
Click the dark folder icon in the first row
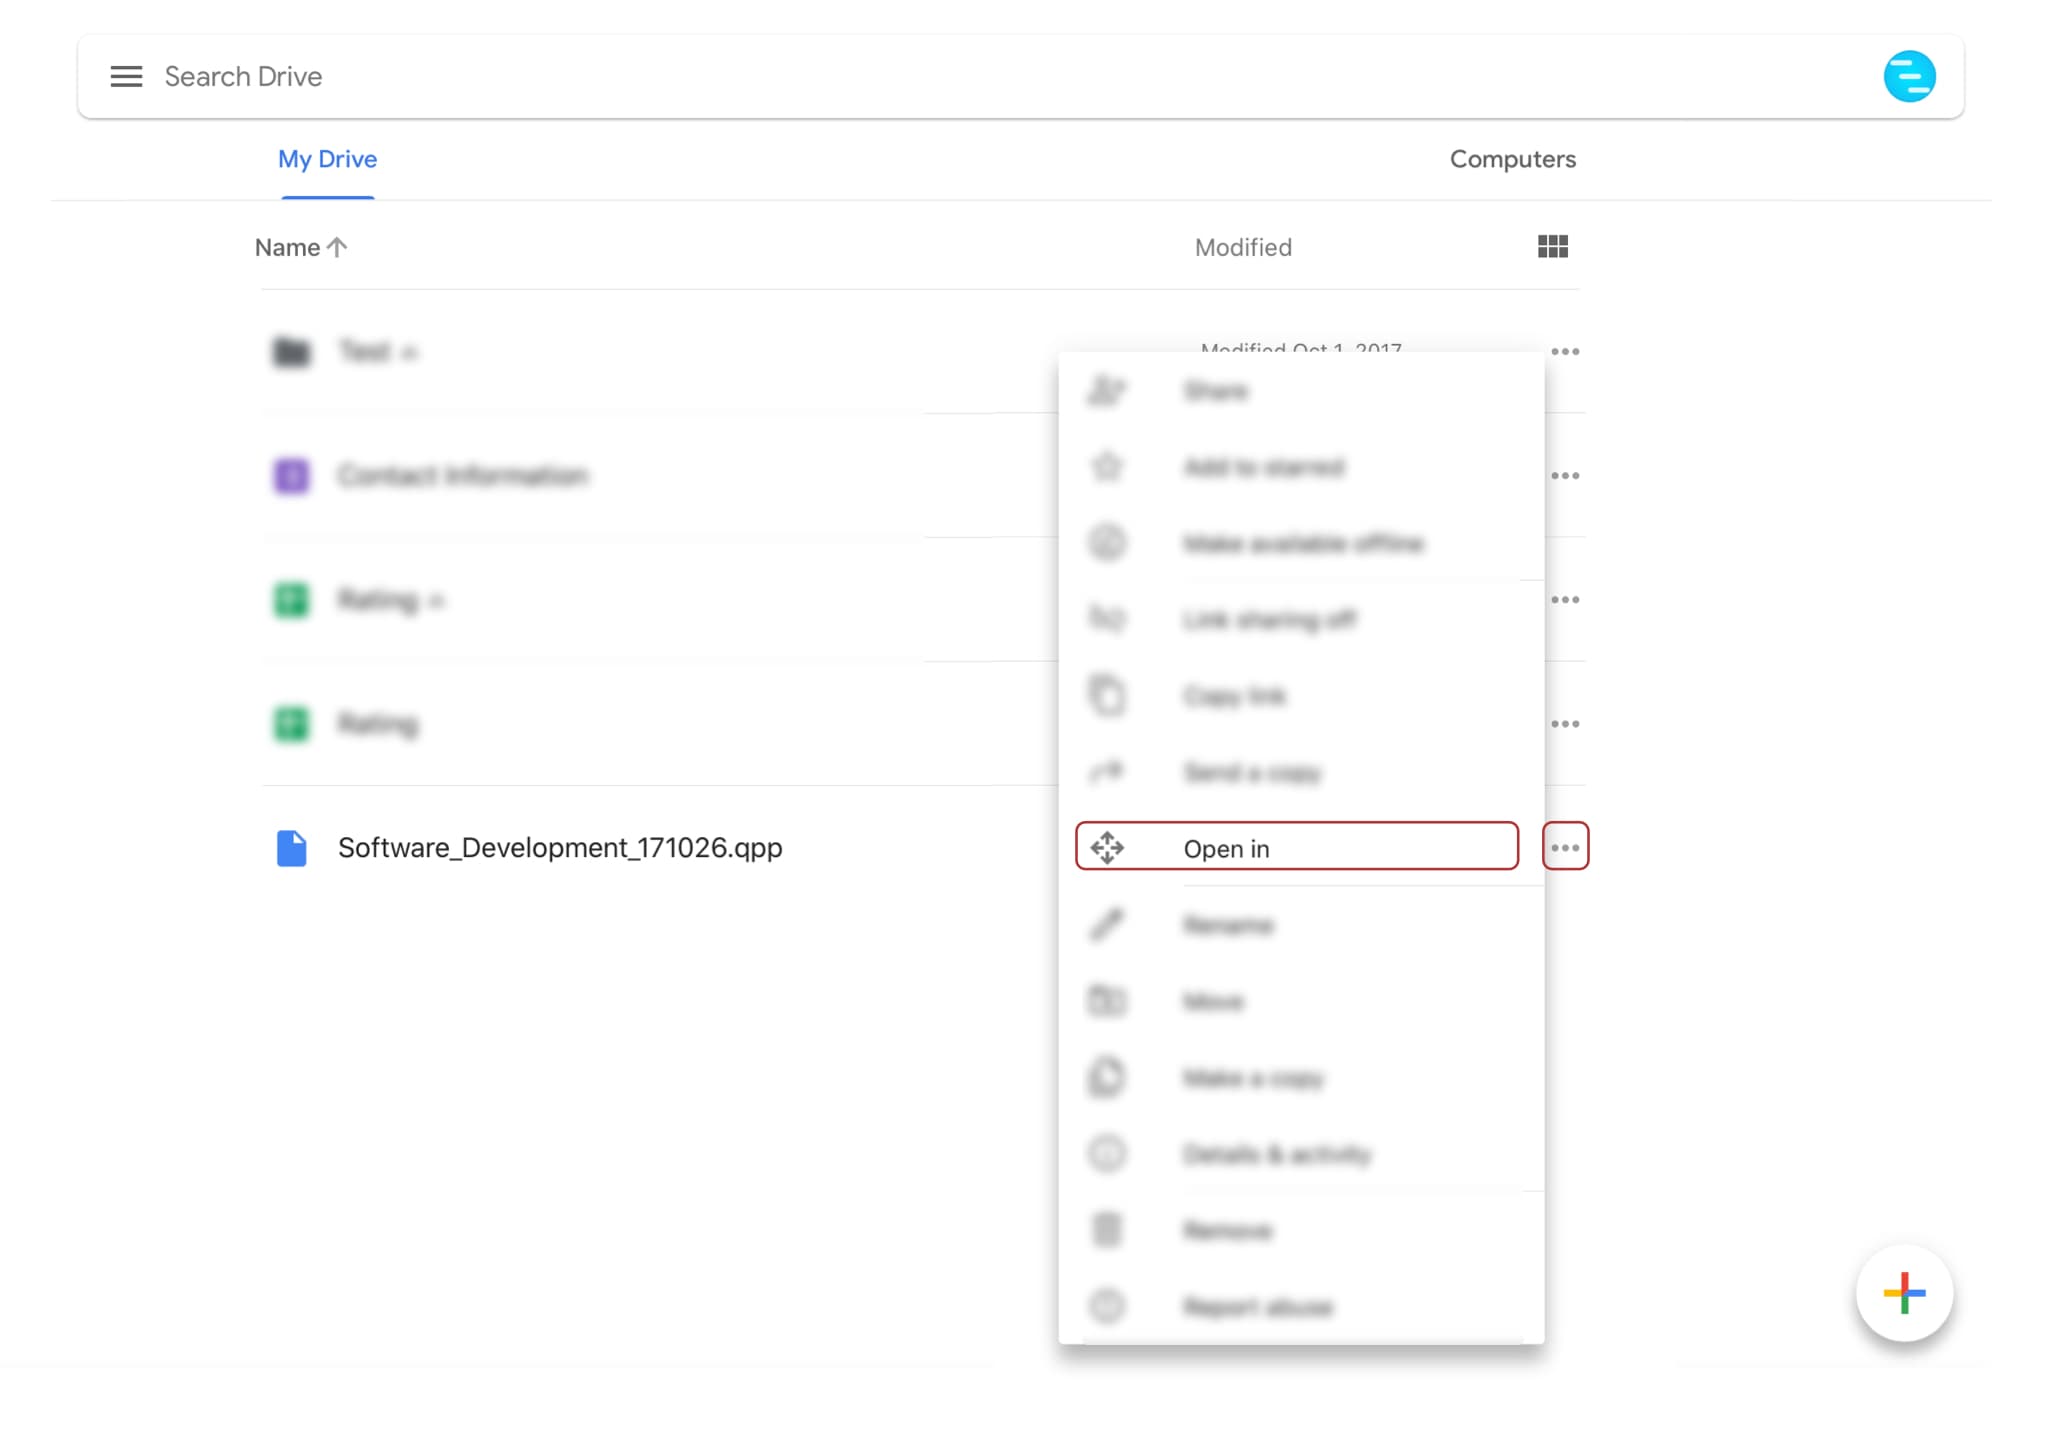pos(291,352)
